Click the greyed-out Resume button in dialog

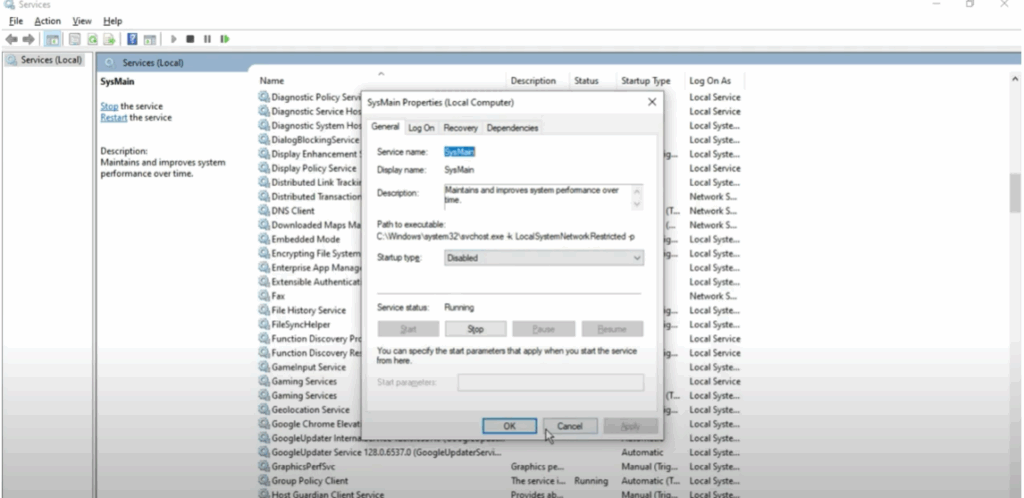click(x=612, y=329)
